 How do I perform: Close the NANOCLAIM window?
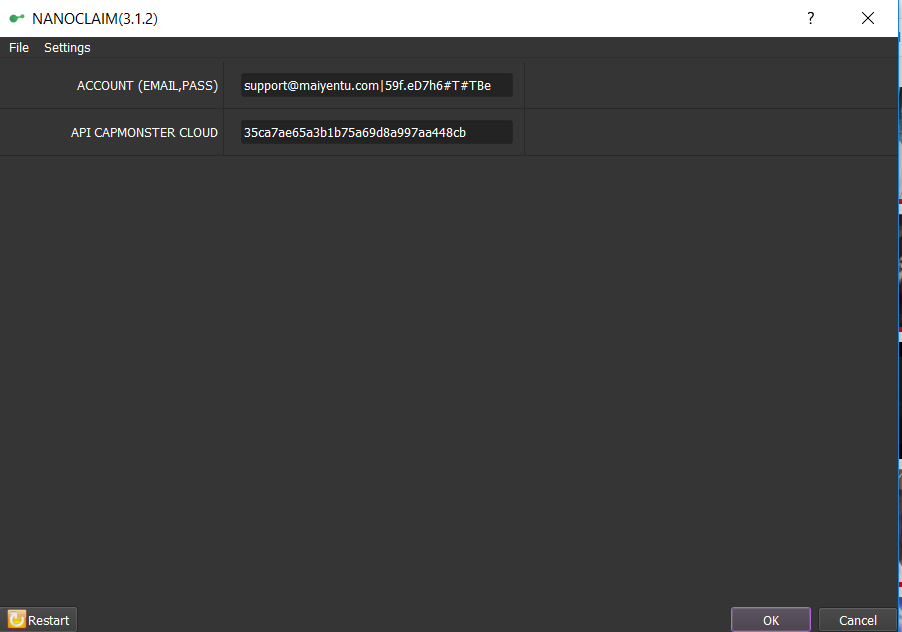(x=867, y=18)
